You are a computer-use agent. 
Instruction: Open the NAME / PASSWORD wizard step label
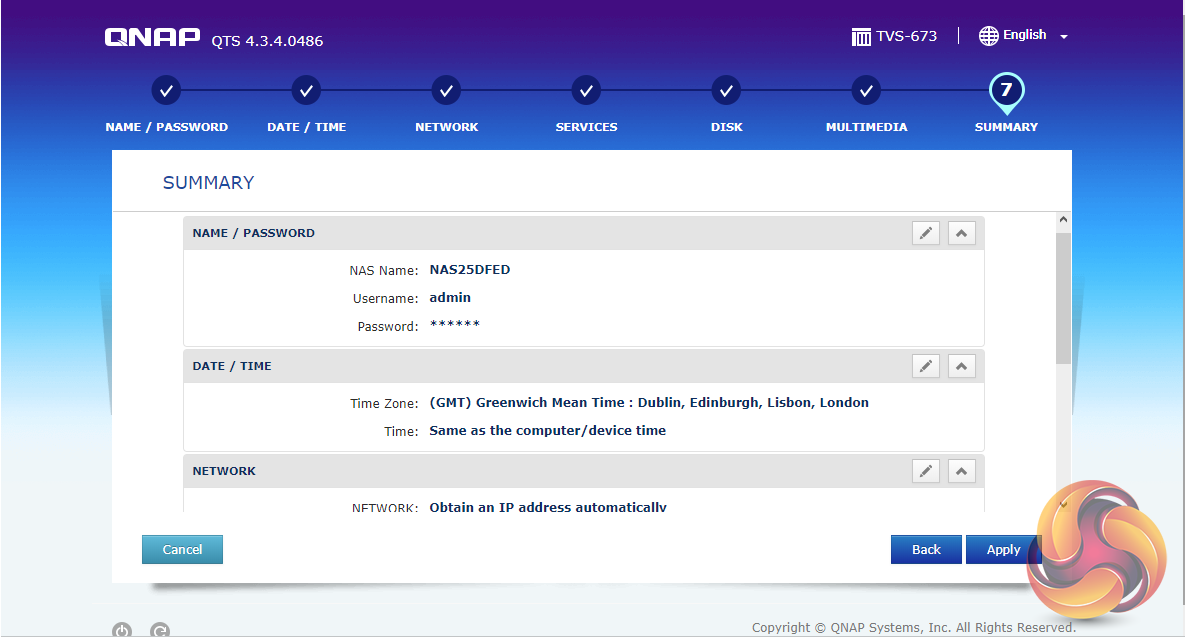[166, 127]
